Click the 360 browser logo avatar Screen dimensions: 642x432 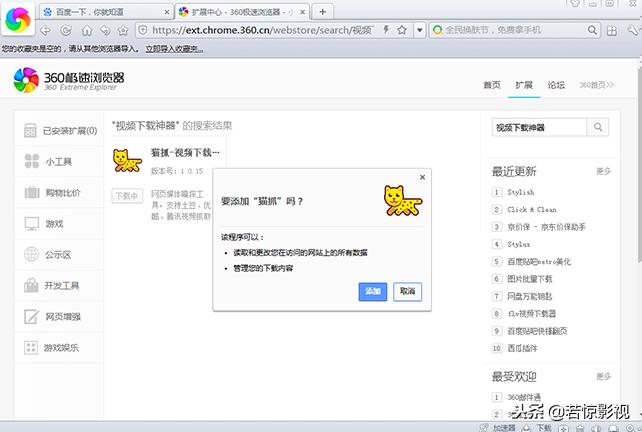[18, 19]
